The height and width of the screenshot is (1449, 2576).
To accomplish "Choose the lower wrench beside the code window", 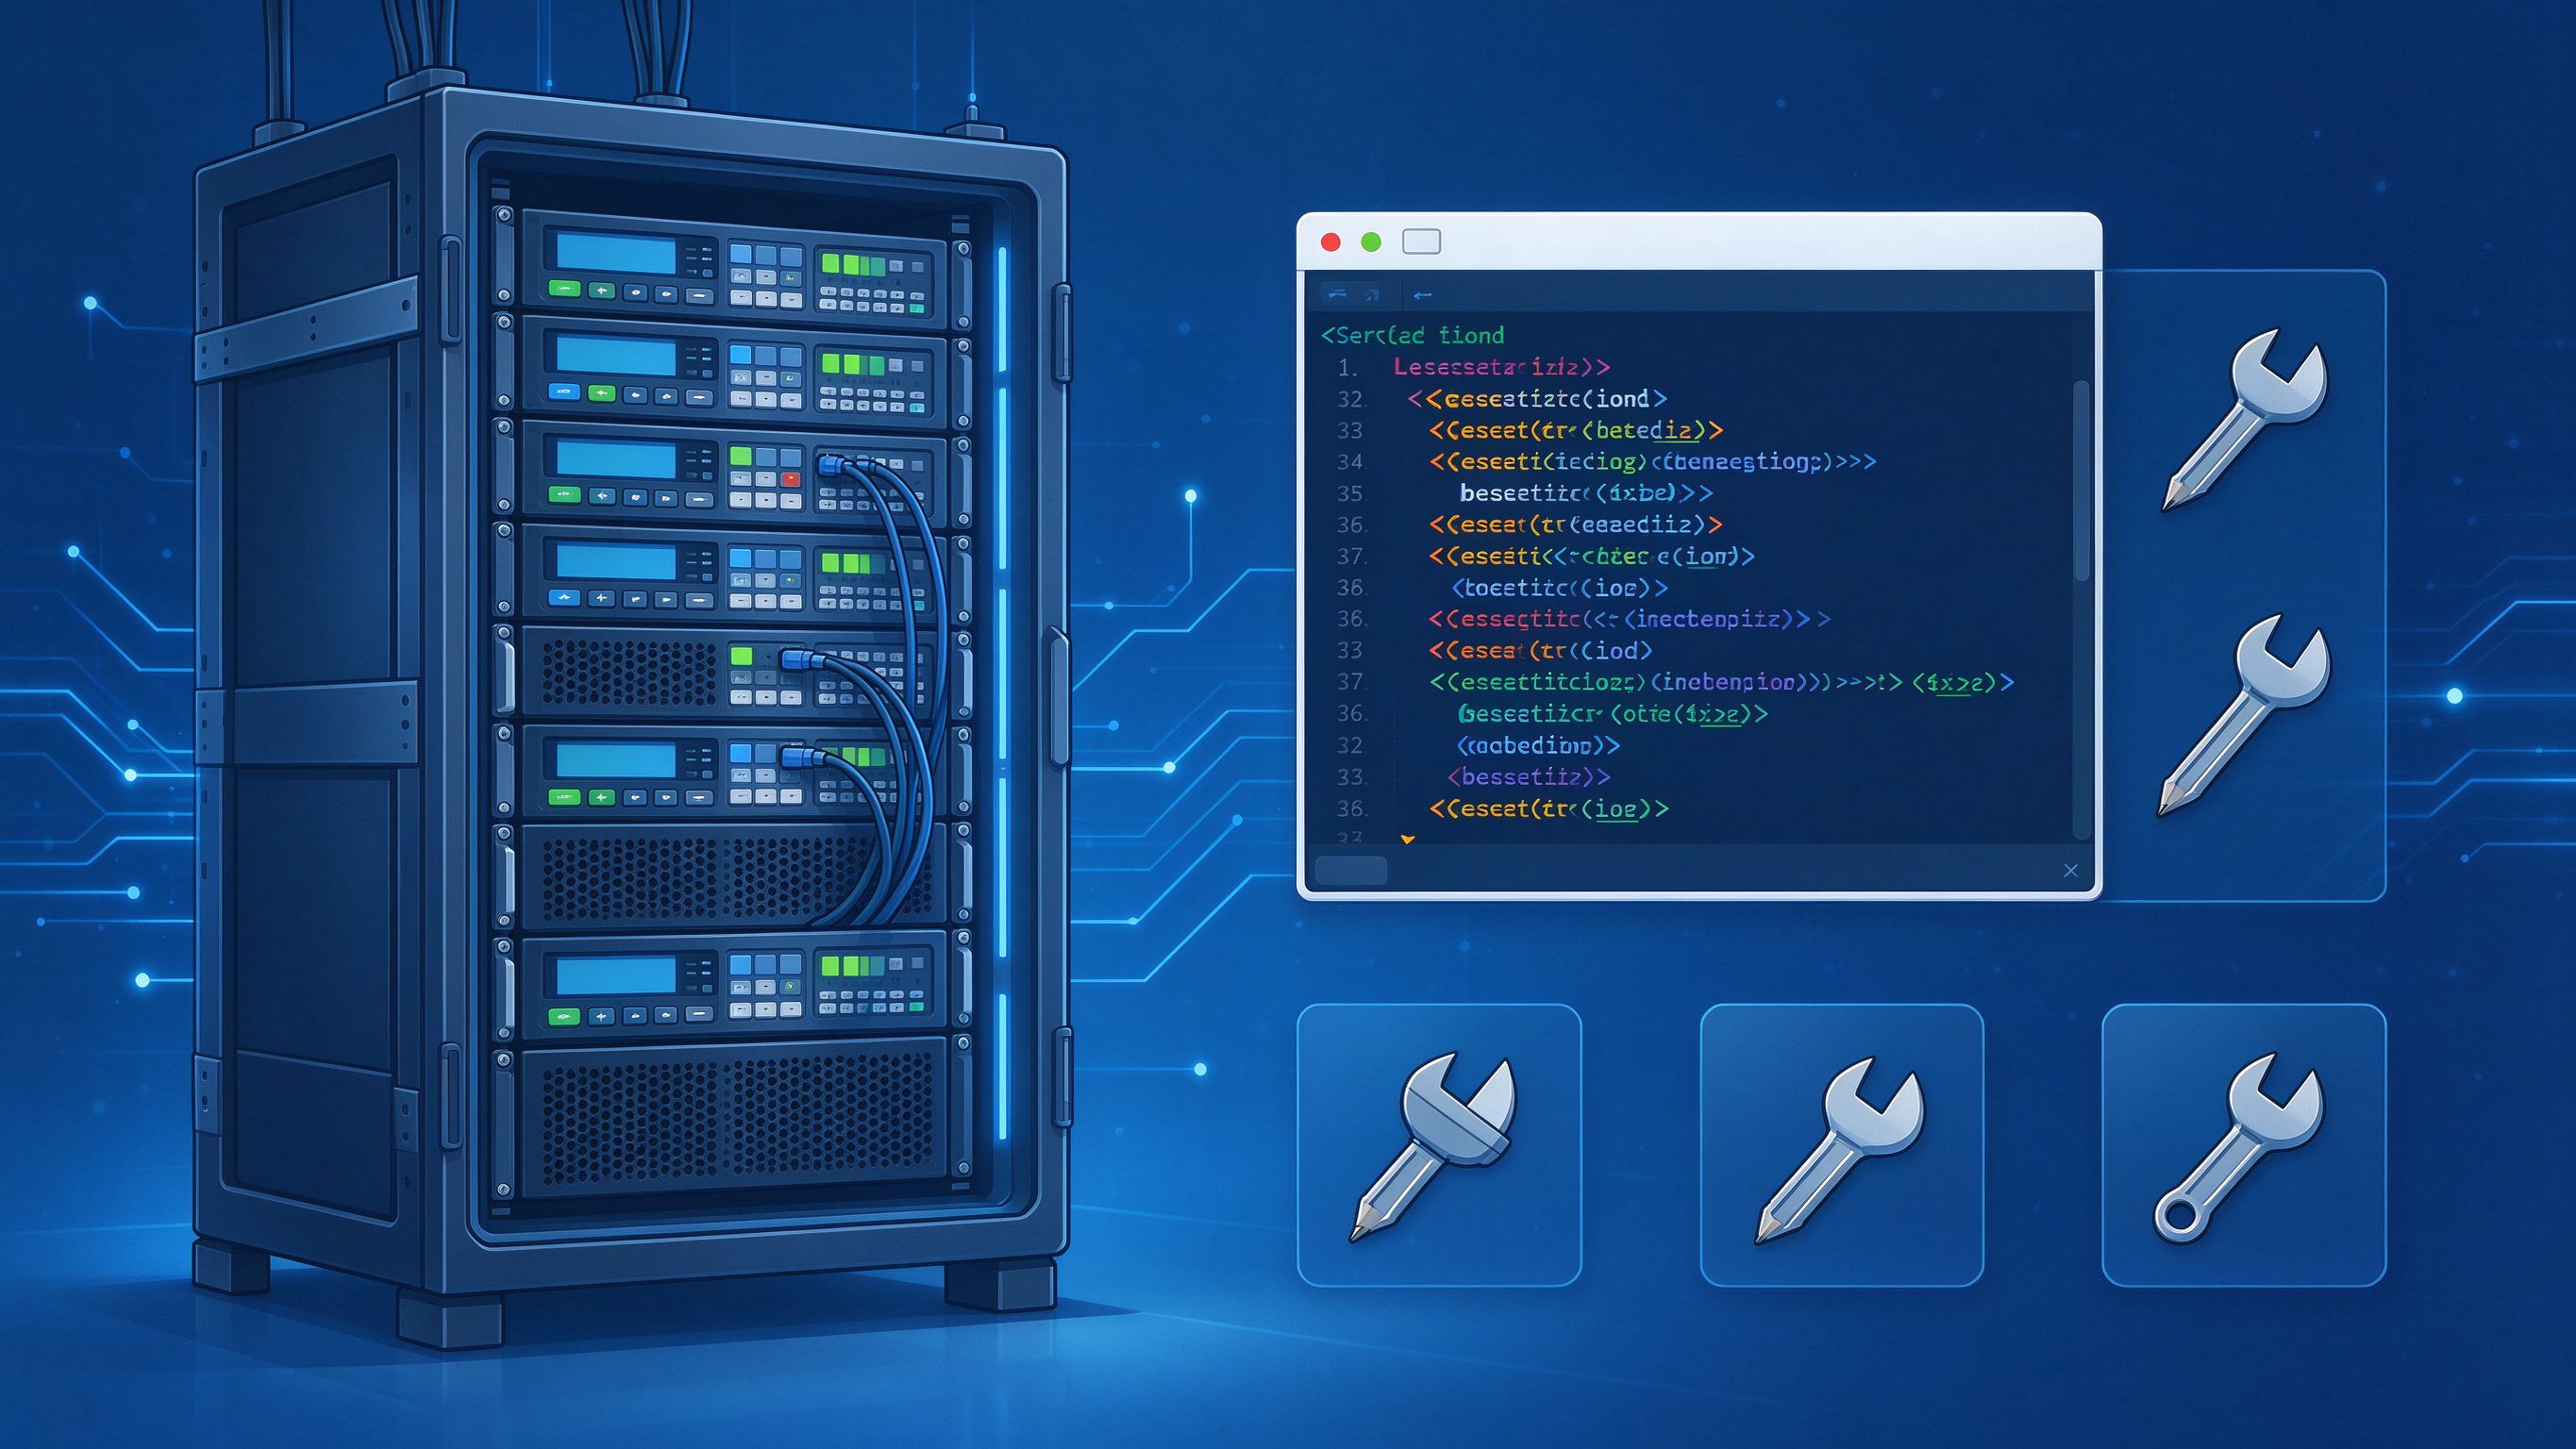I will click(x=2243, y=715).
